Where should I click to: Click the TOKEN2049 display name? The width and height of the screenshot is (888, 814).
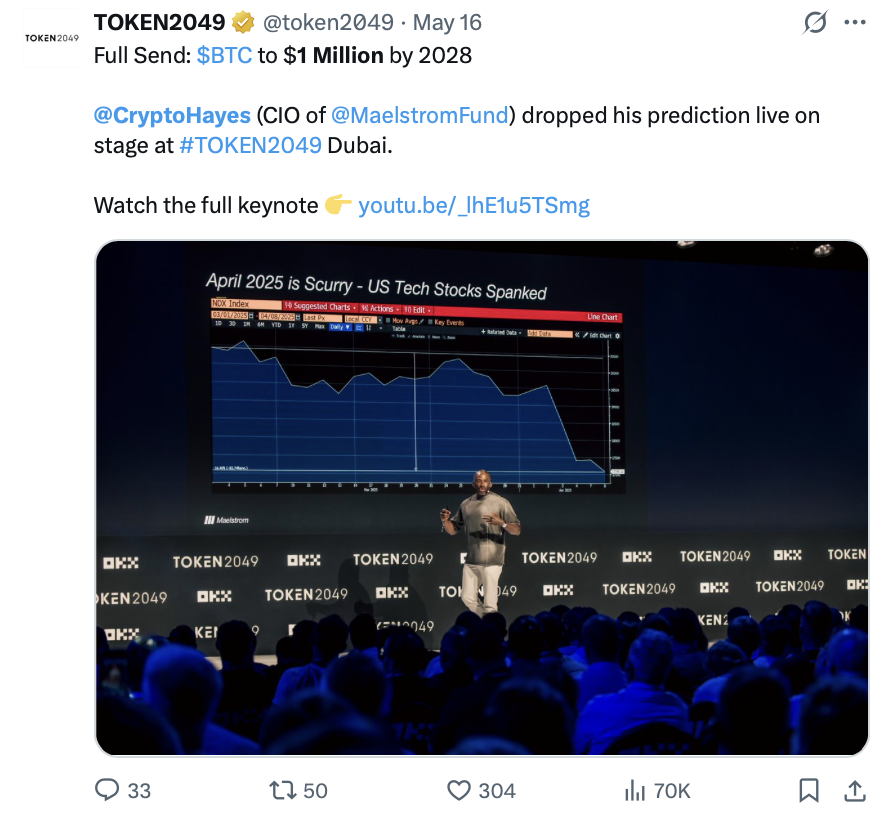pyautogui.click(x=158, y=22)
